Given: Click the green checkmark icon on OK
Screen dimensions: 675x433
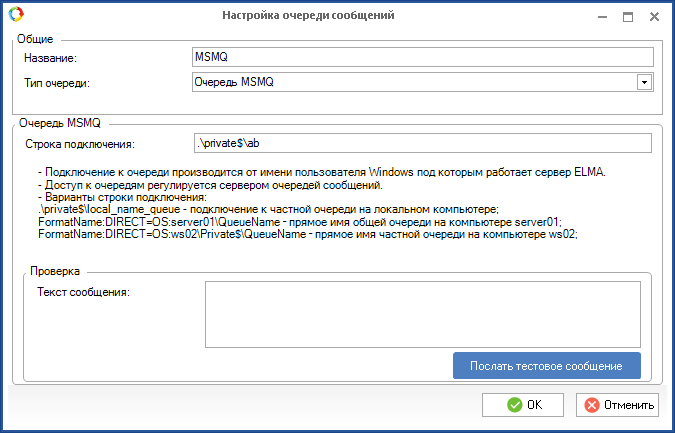Looking at the screenshot, I should 514,405.
